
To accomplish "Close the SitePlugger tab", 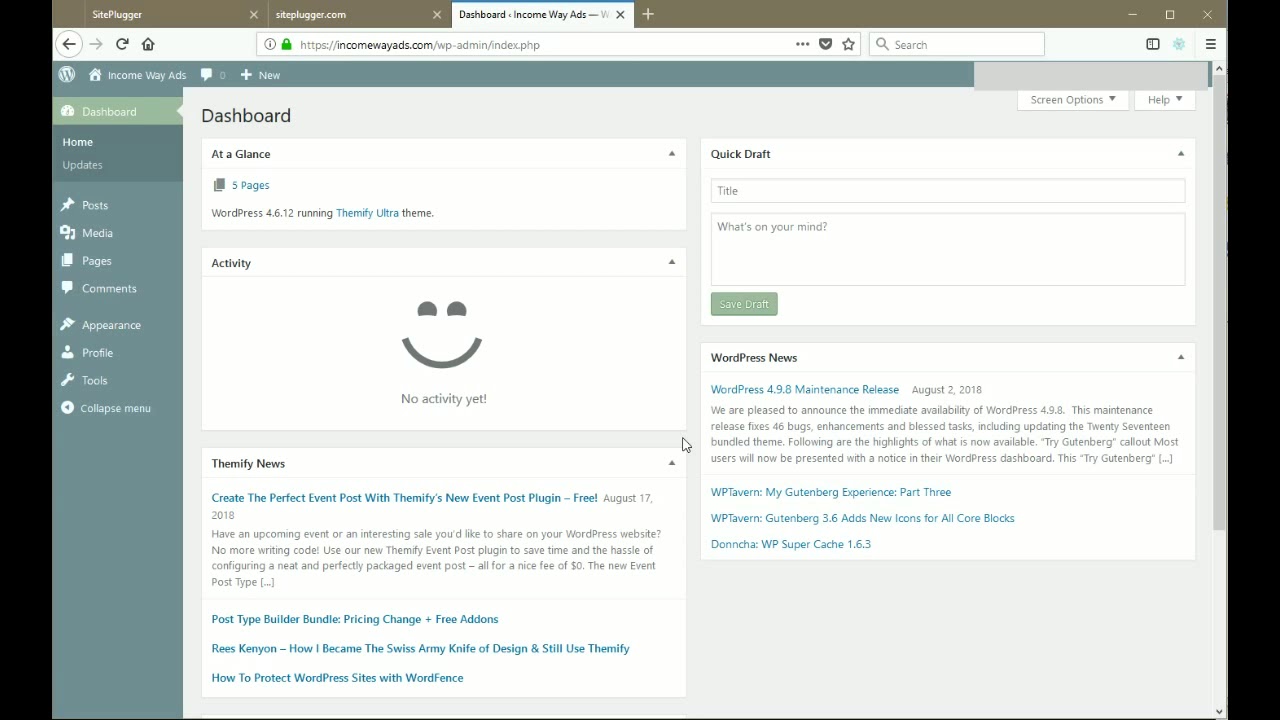I will (x=254, y=15).
